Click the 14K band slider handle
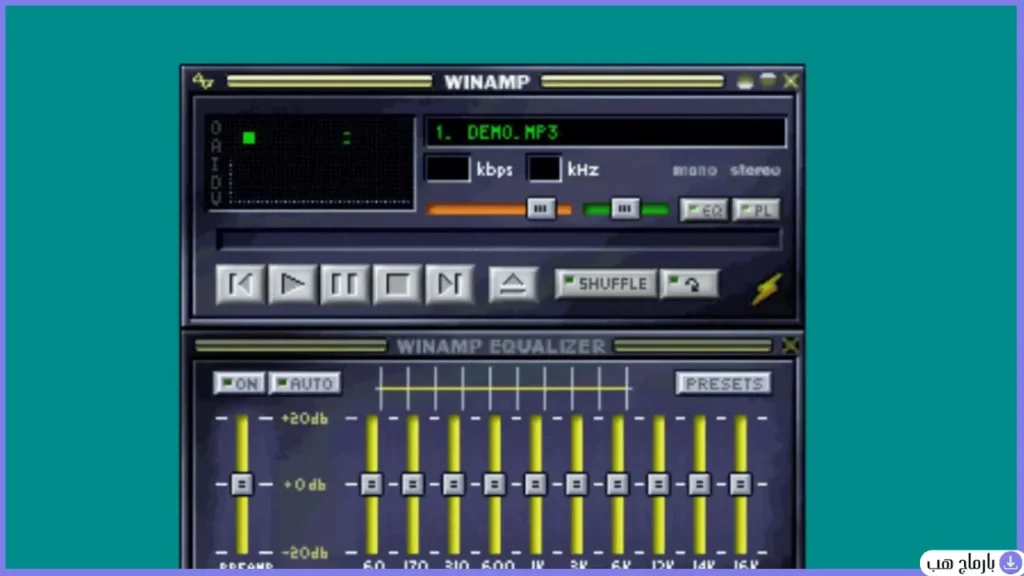The height and width of the screenshot is (576, 1024). coord(699,484)
